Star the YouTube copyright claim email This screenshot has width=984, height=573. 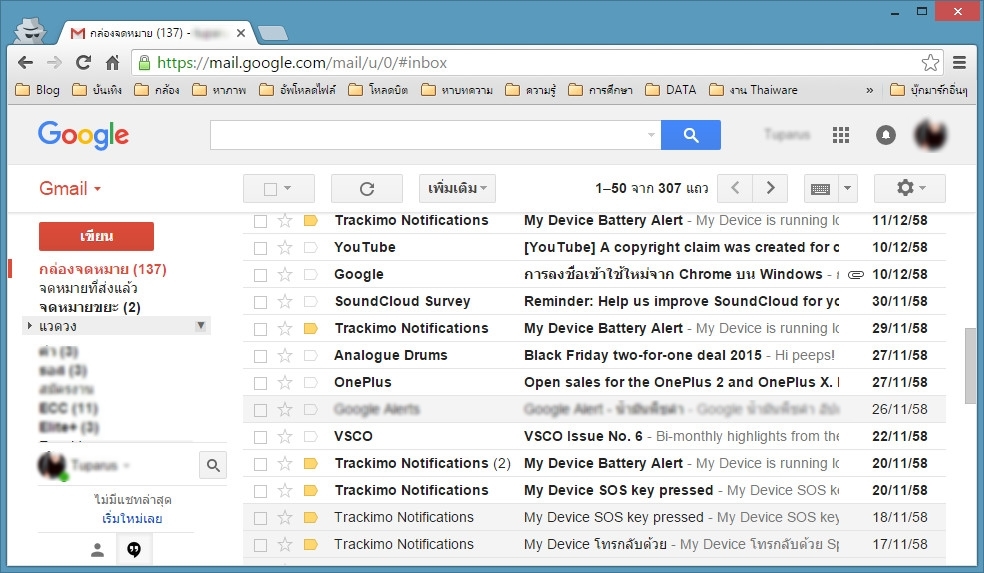[285, 247]
